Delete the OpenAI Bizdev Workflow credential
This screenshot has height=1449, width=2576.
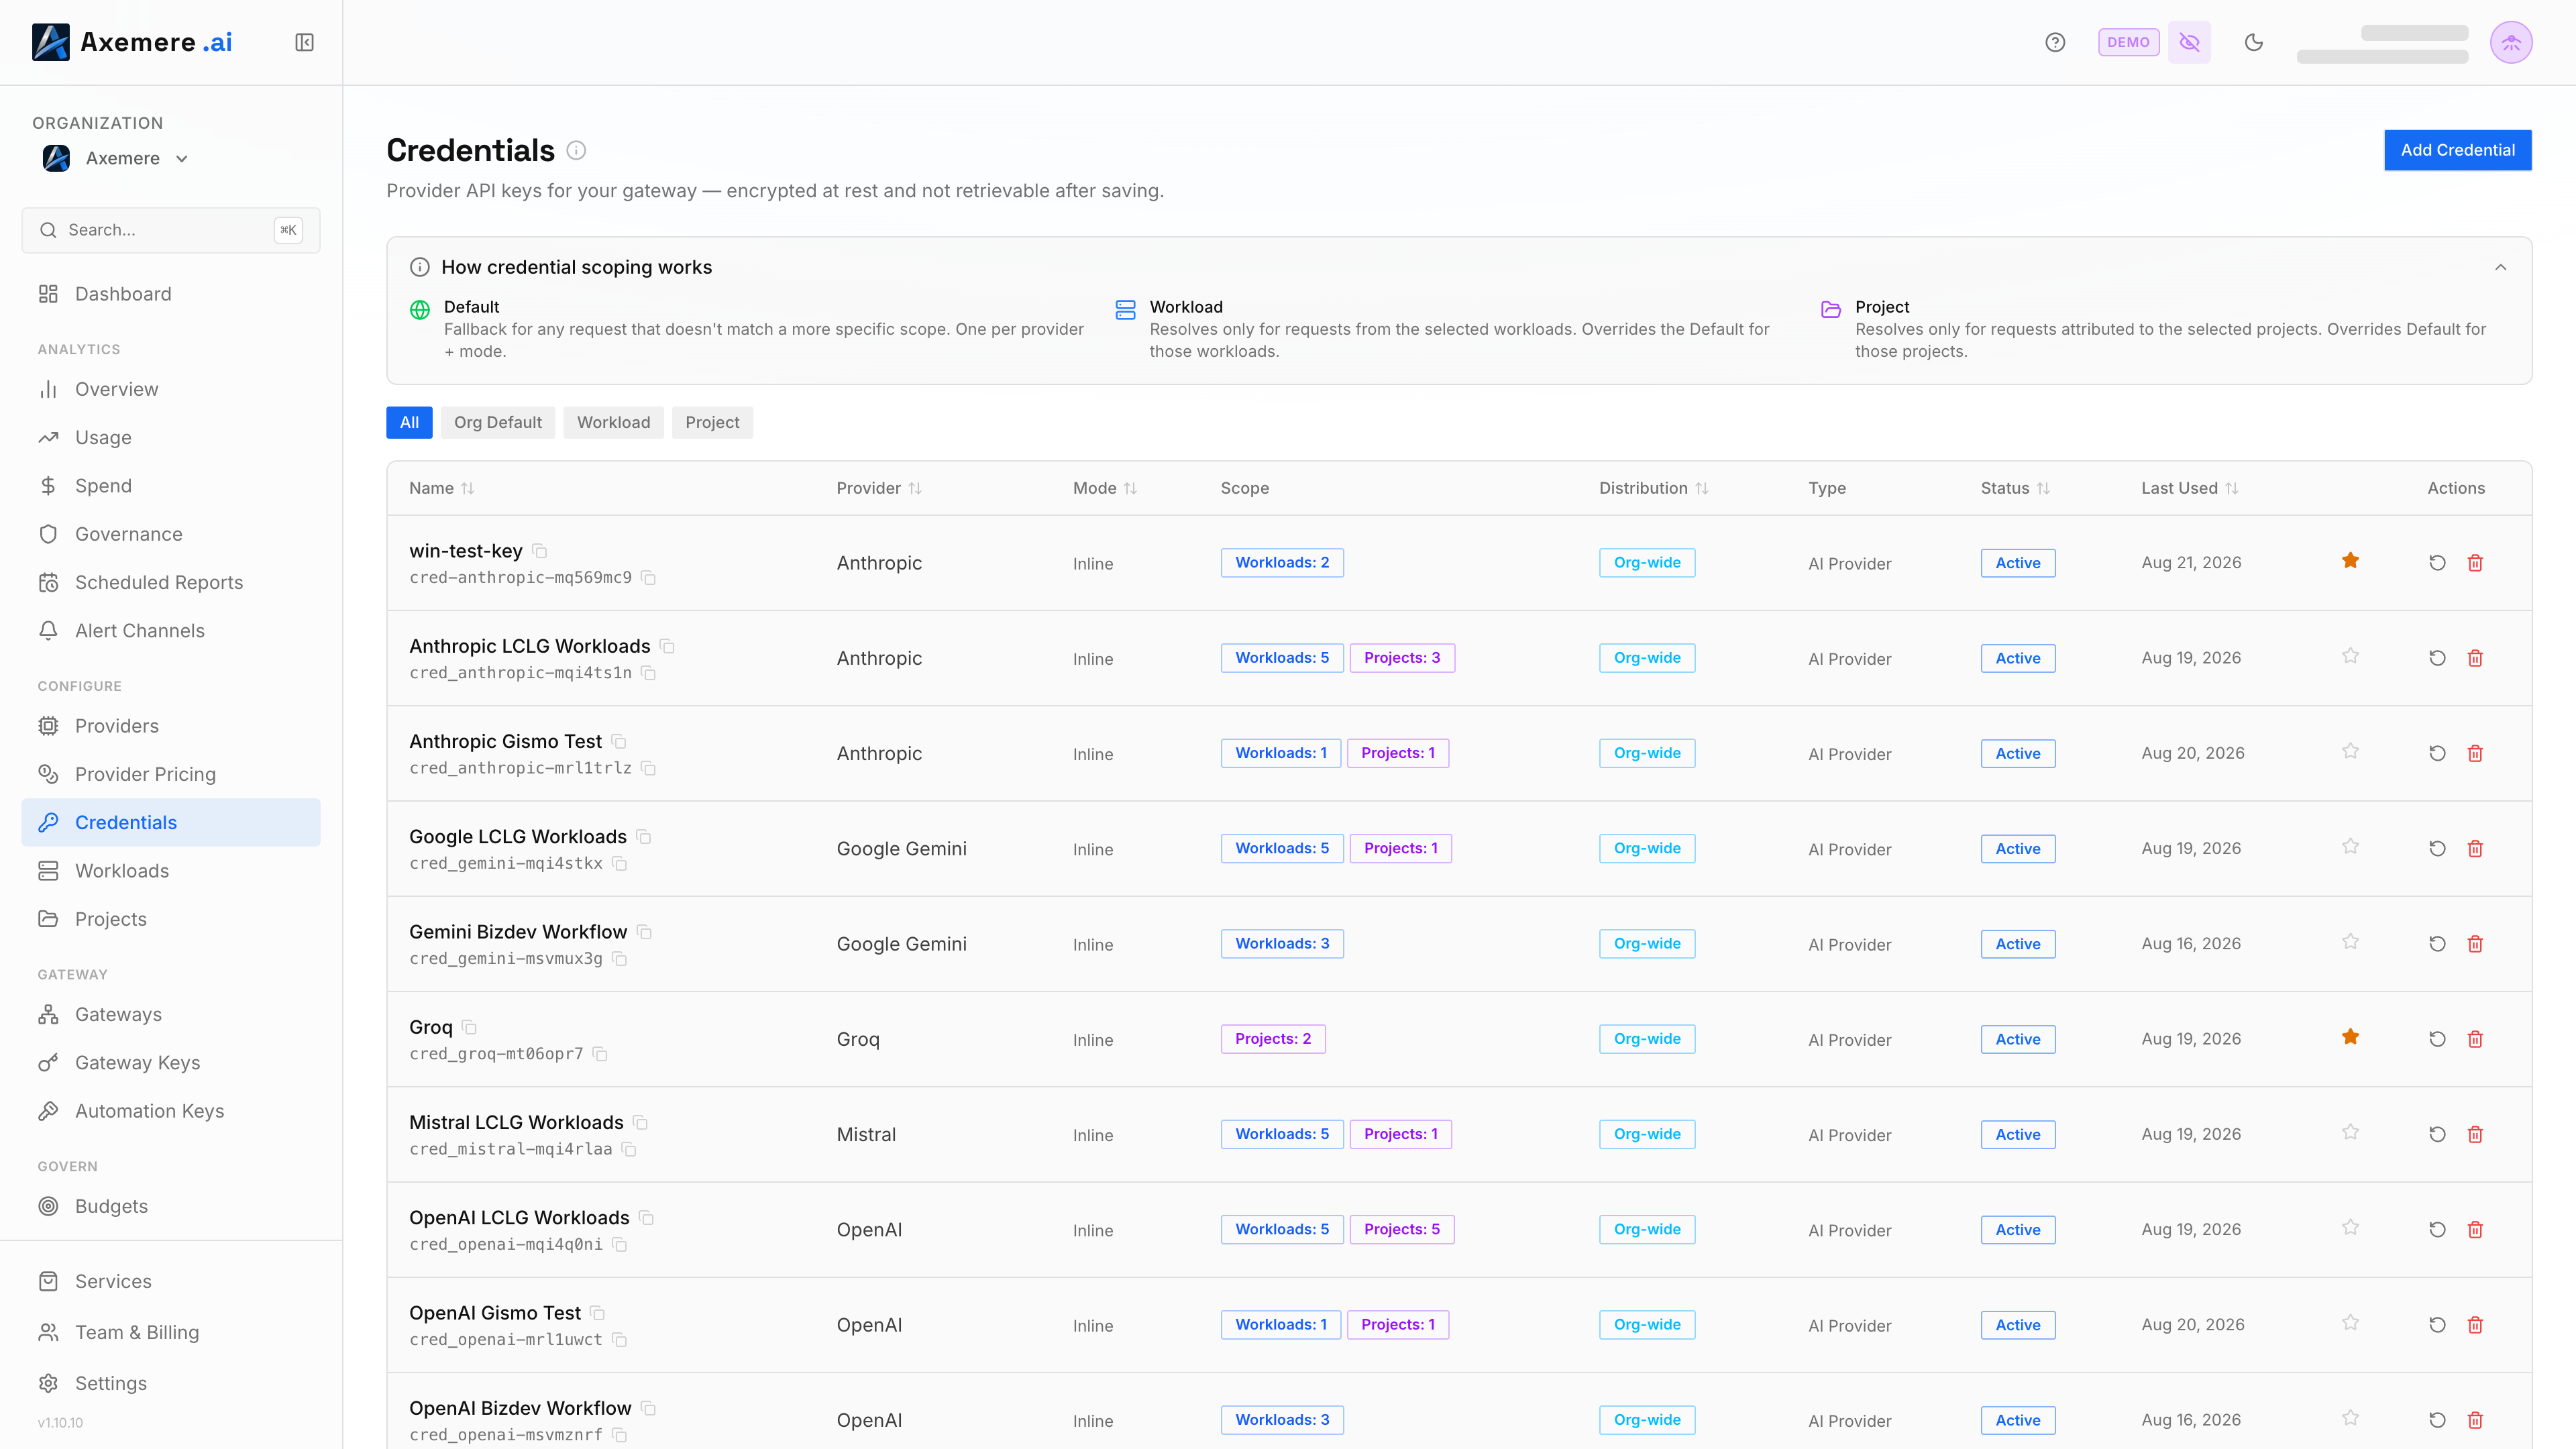[x=2475, y=1420]
